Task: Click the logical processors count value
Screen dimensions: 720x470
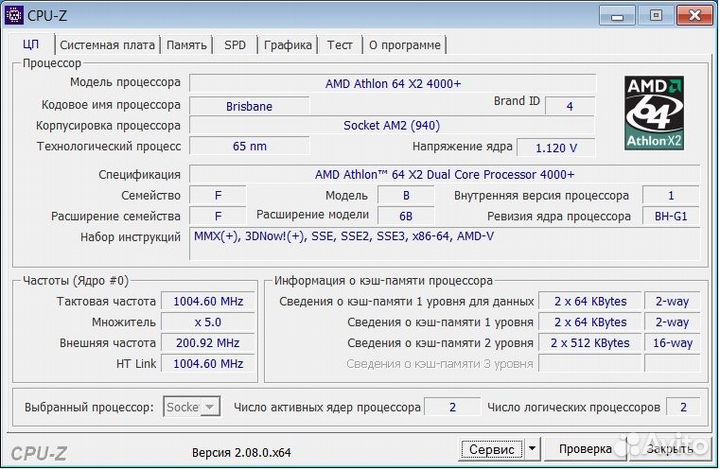Action: pyautogui.click(x=683, y=407)
